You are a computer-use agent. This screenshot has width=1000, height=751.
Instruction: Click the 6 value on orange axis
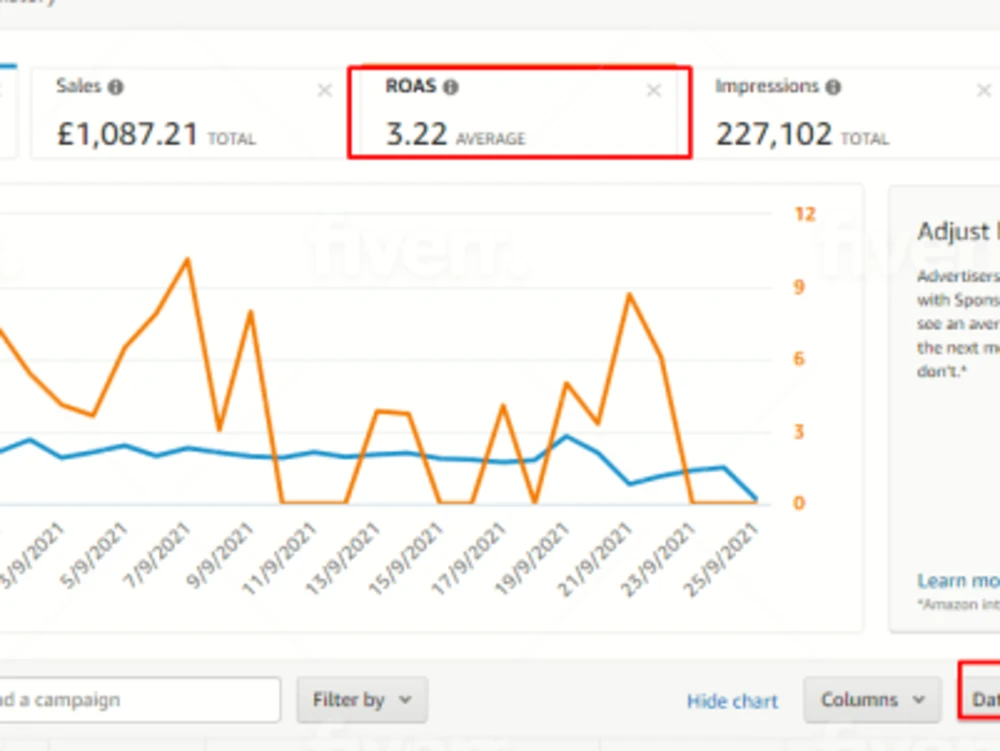[x=799, y=359]
